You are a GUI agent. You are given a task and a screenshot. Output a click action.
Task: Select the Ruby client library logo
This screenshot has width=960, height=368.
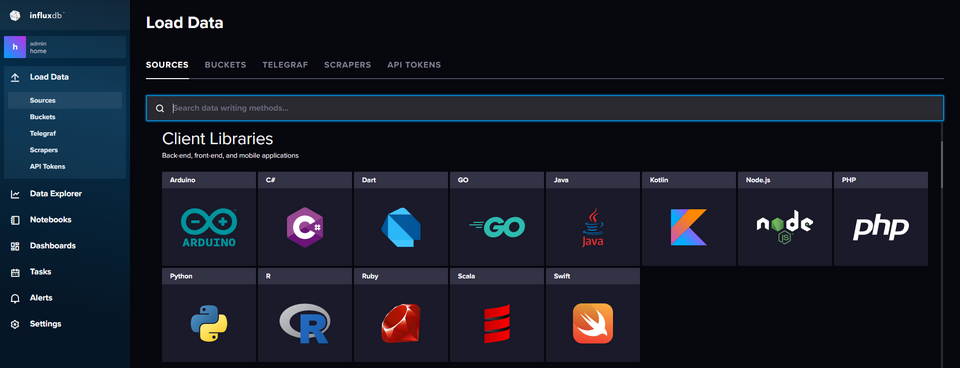pos(401,323)
